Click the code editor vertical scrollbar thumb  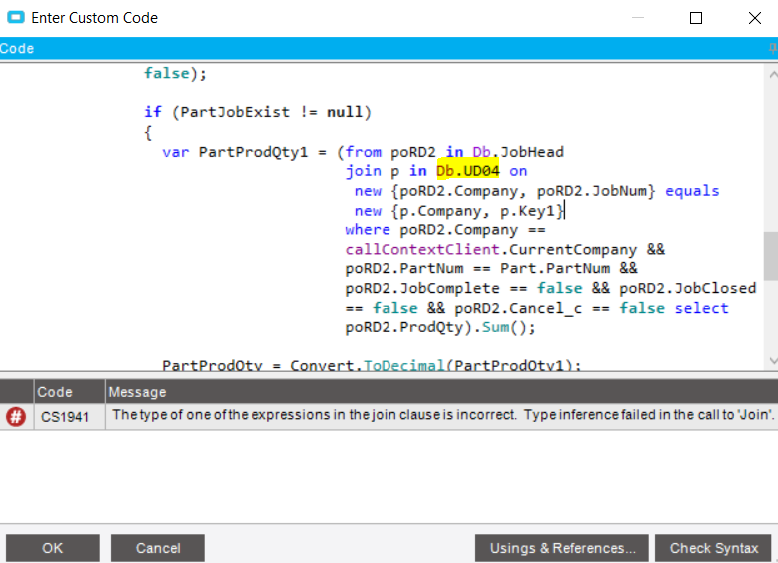click(771, 256)
